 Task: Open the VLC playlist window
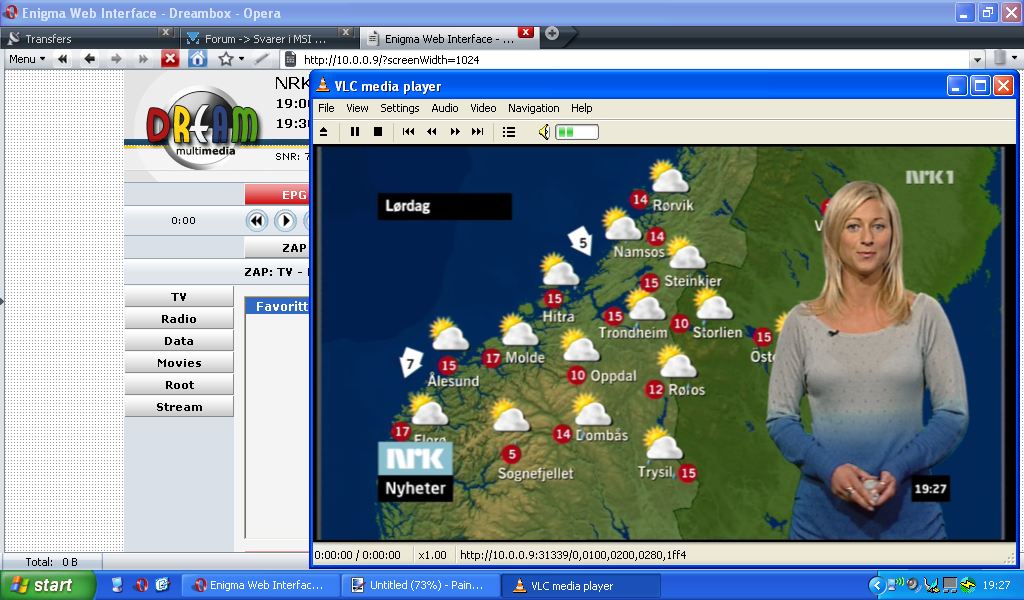tap(509, 132)
